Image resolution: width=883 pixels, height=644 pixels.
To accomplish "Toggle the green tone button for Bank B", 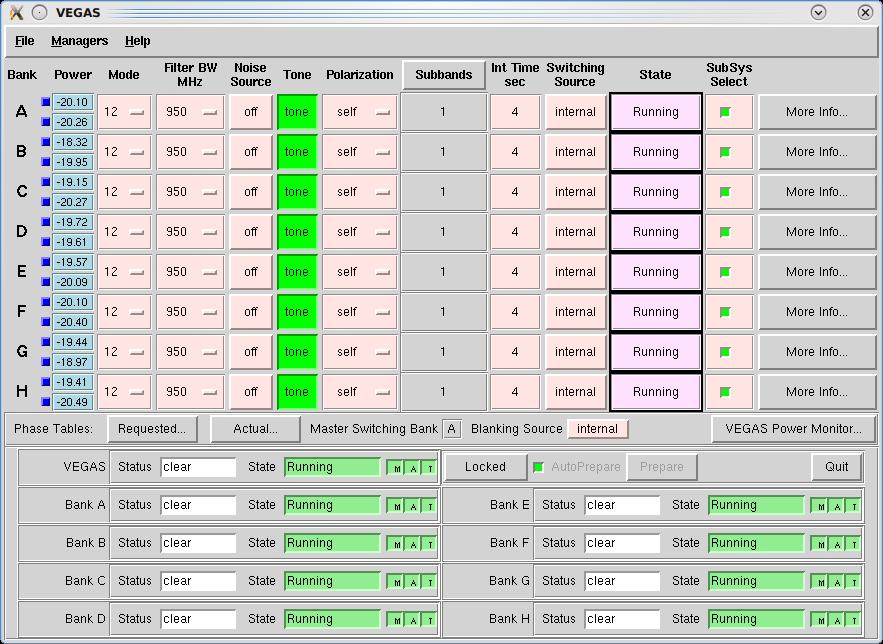I will click(x=297, y=152).
